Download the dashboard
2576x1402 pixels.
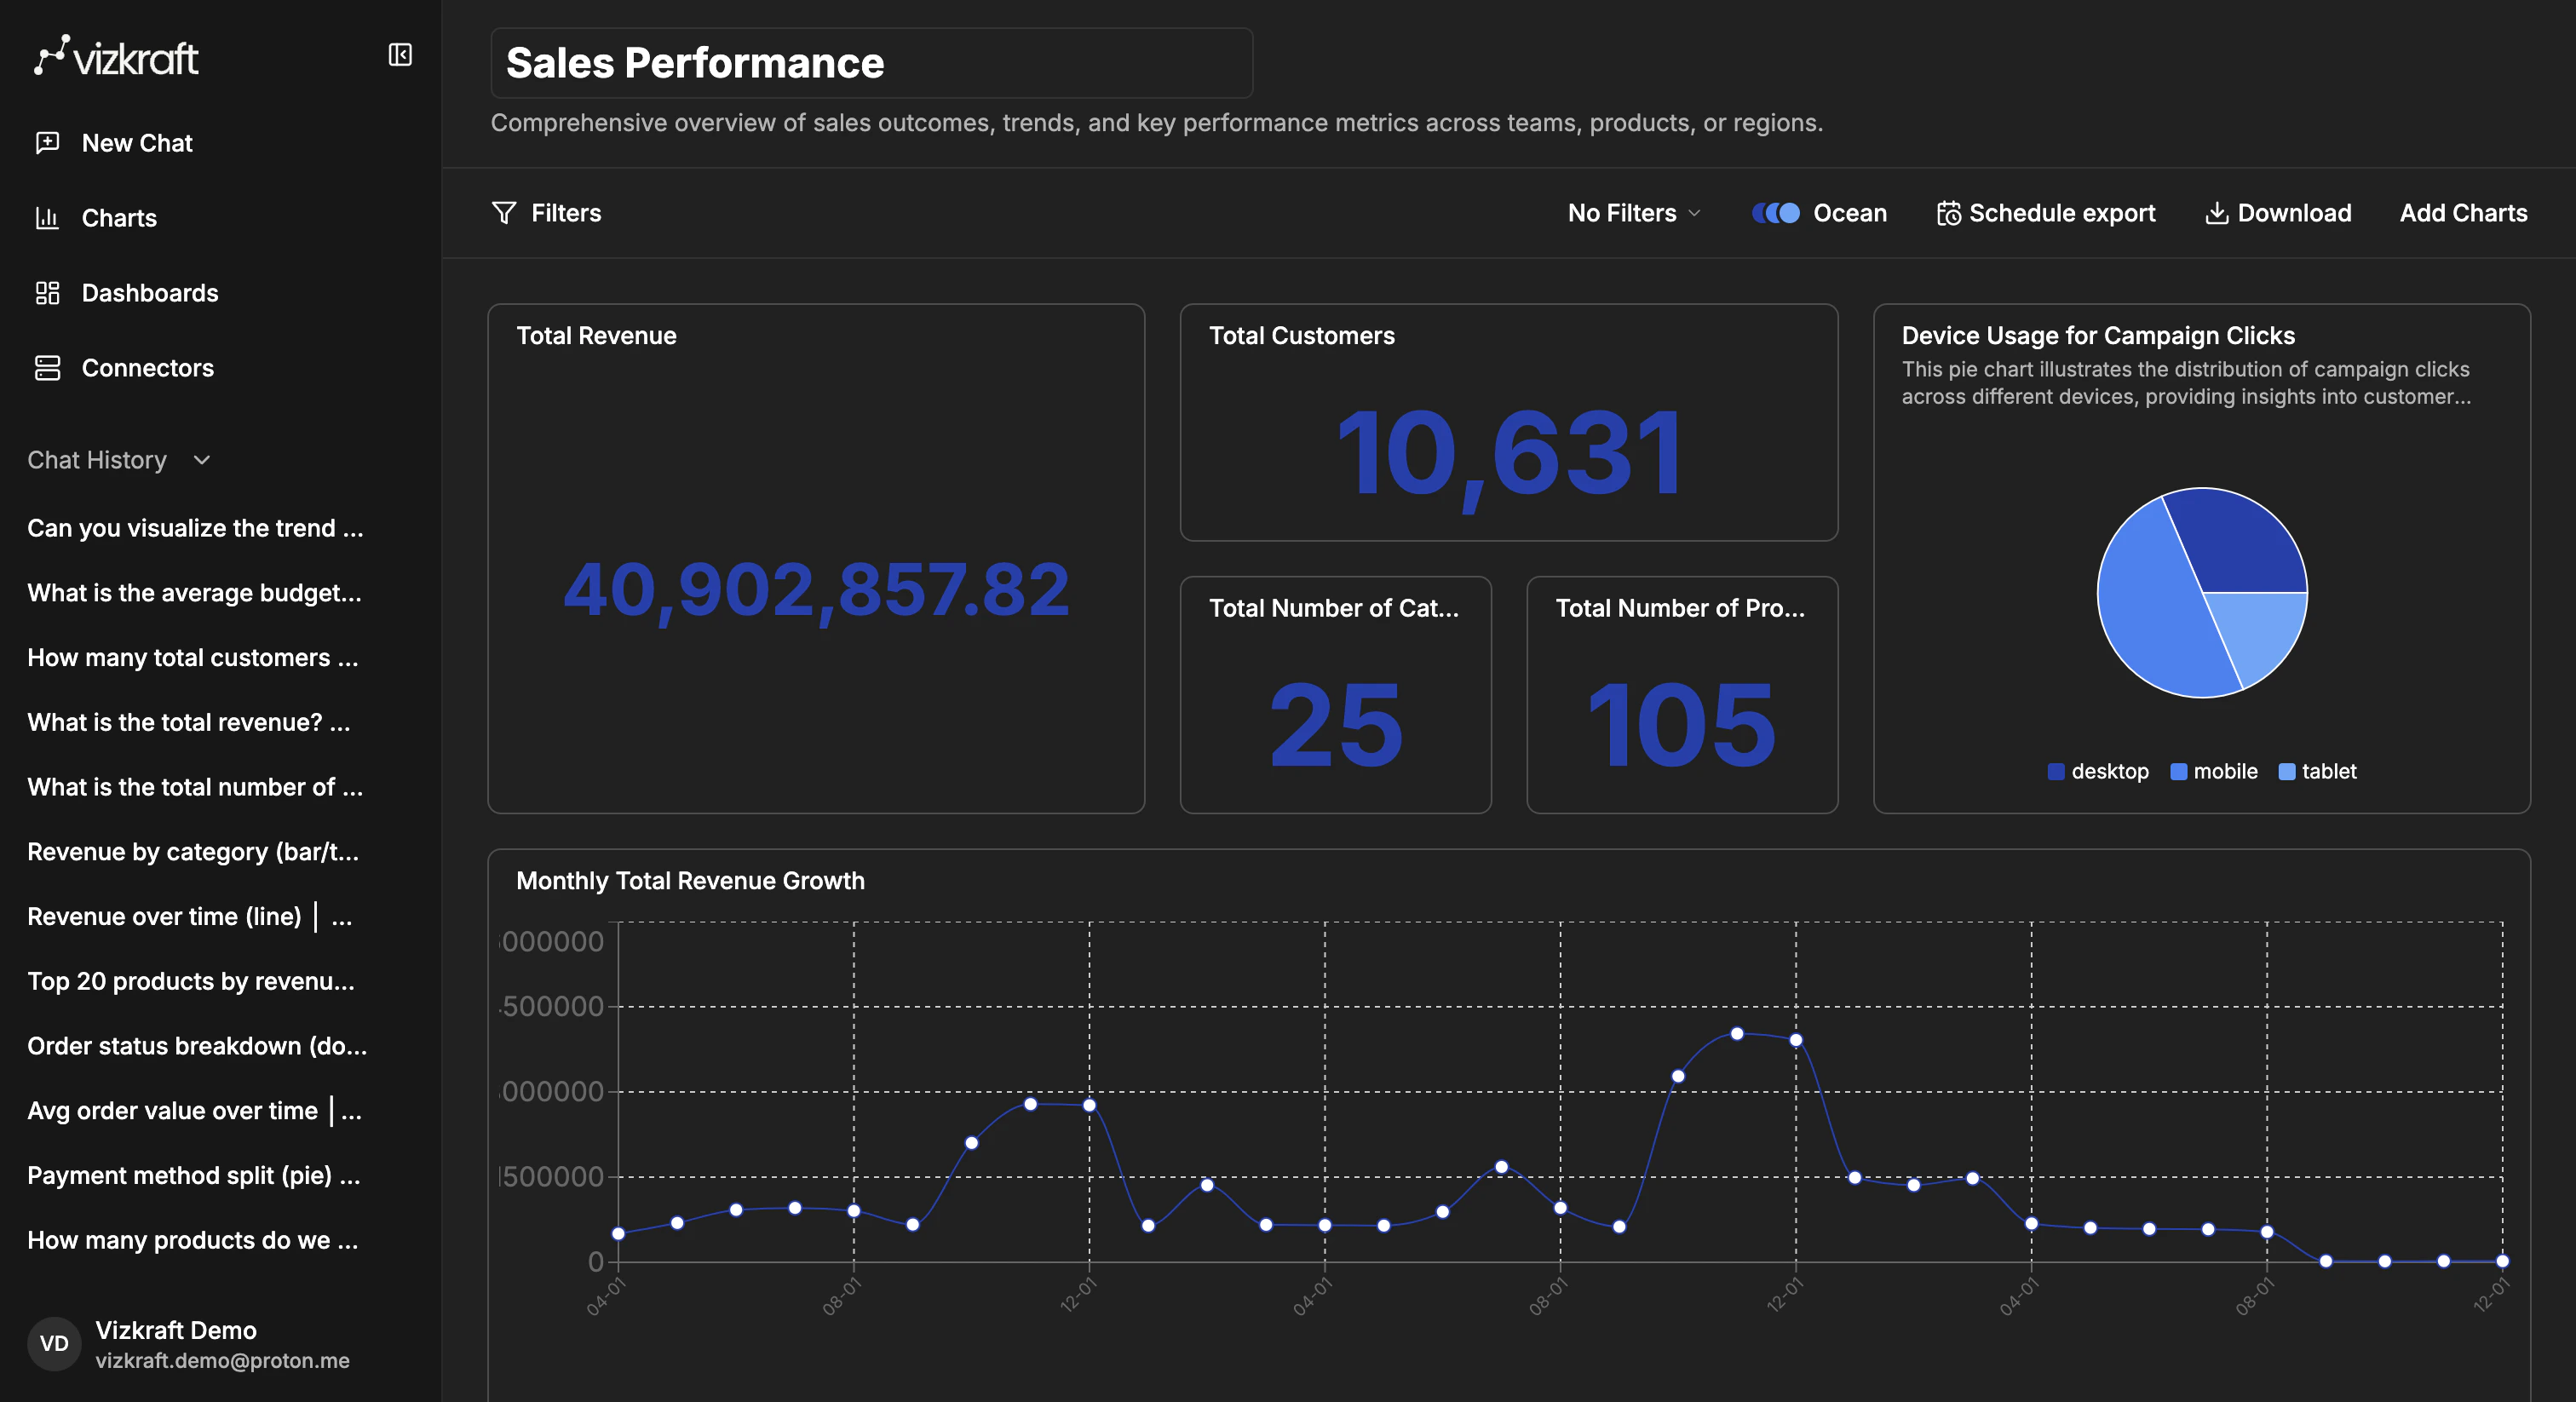coord(2278,212)
